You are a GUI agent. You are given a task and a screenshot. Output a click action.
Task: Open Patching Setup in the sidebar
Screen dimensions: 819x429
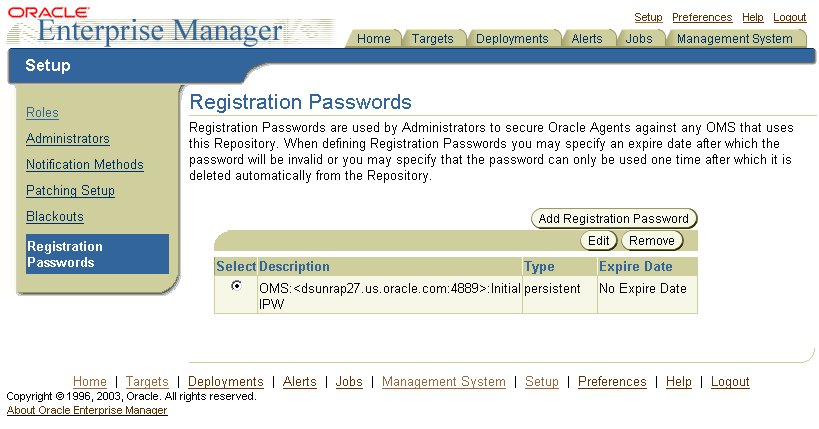pyautogui.click(x=70, y=191)
